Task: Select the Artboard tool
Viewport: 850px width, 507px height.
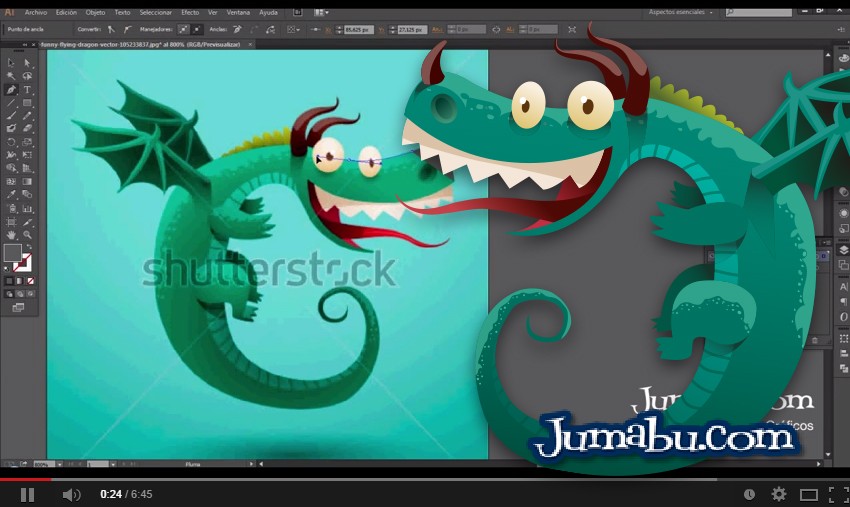Action: tap(11, 222)
